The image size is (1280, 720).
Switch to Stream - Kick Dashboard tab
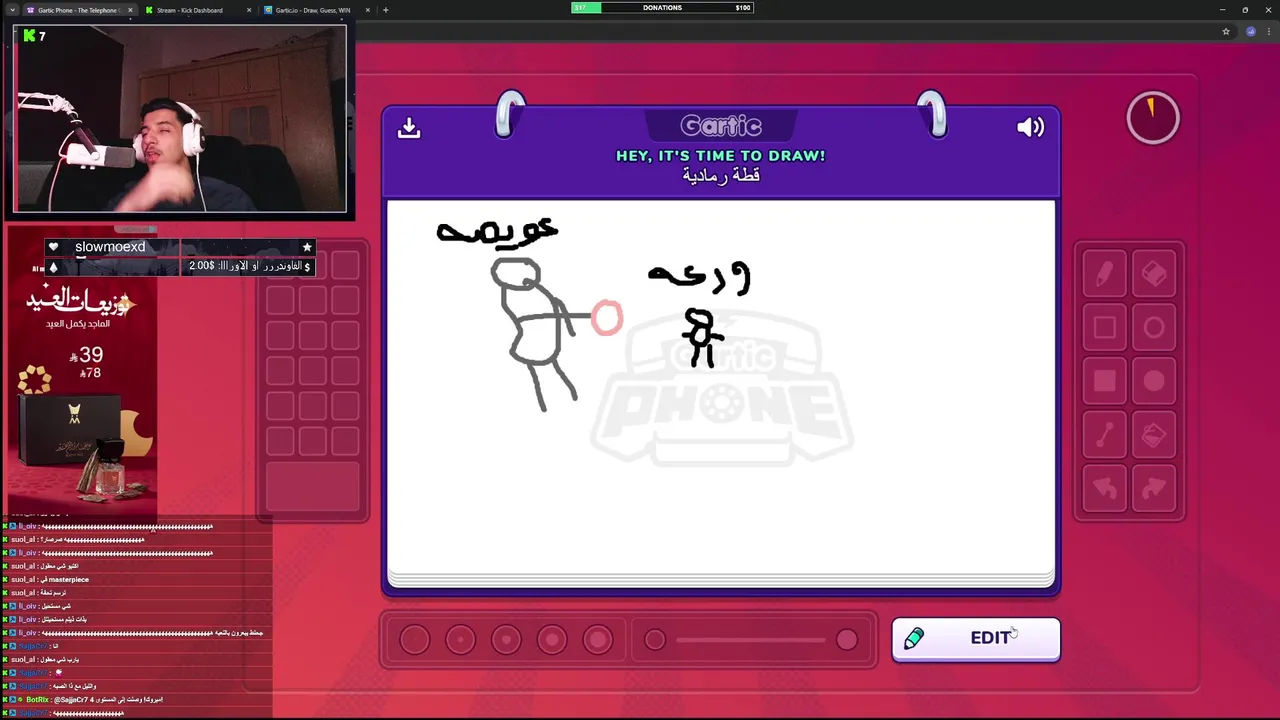tap(190, 10)
